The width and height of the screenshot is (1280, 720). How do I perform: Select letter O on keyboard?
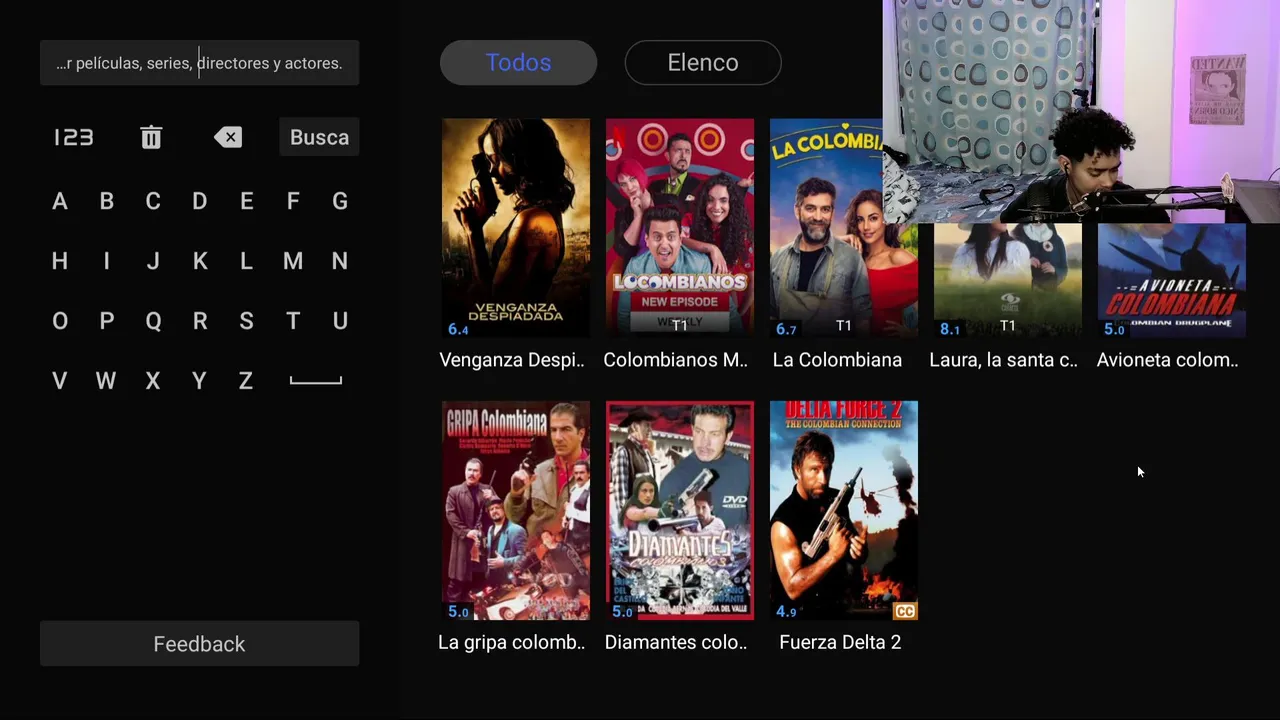tap(60, 321)
